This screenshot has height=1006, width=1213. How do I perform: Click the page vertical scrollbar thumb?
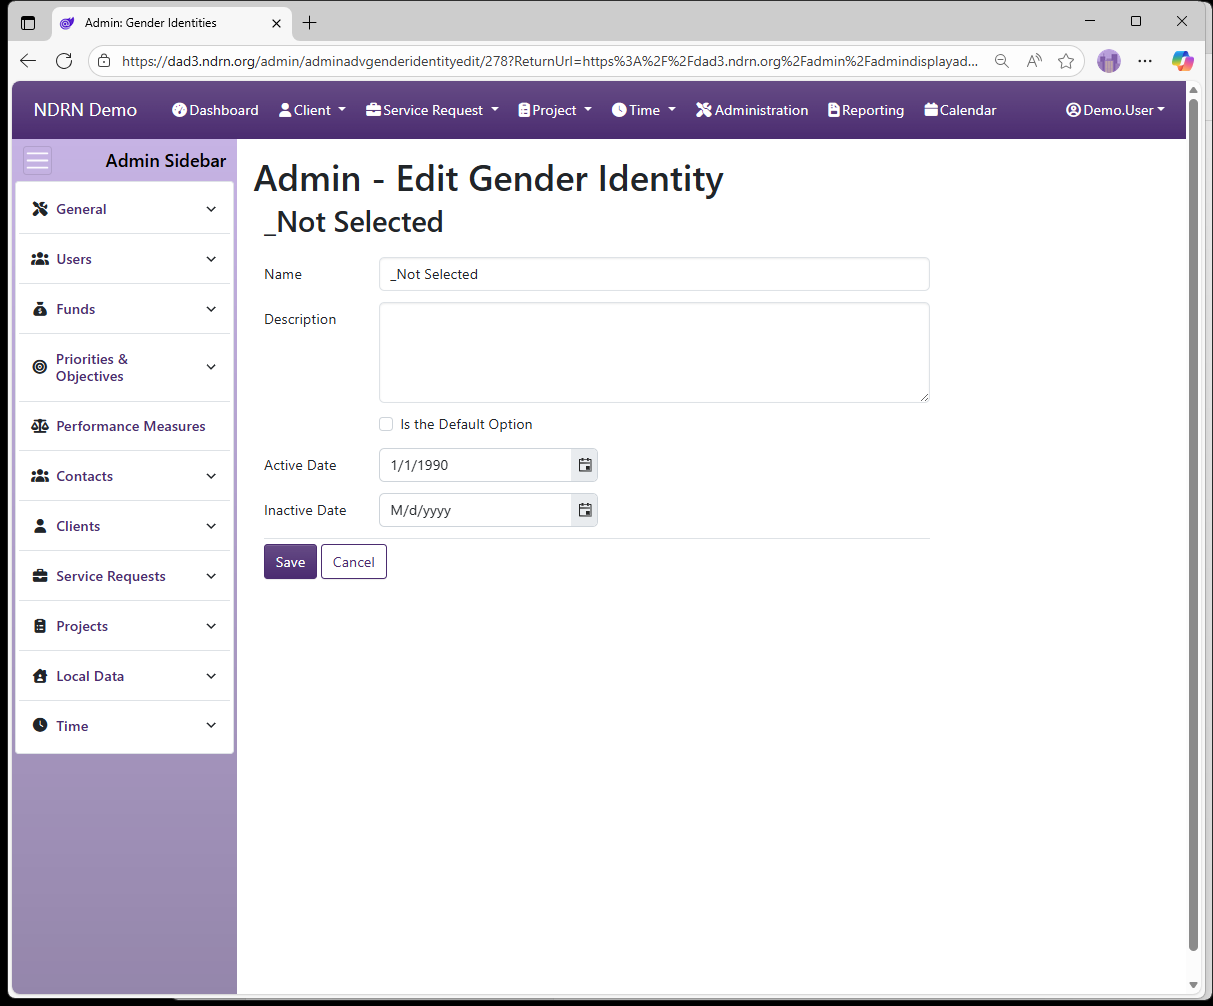(x=1193, y=525)
